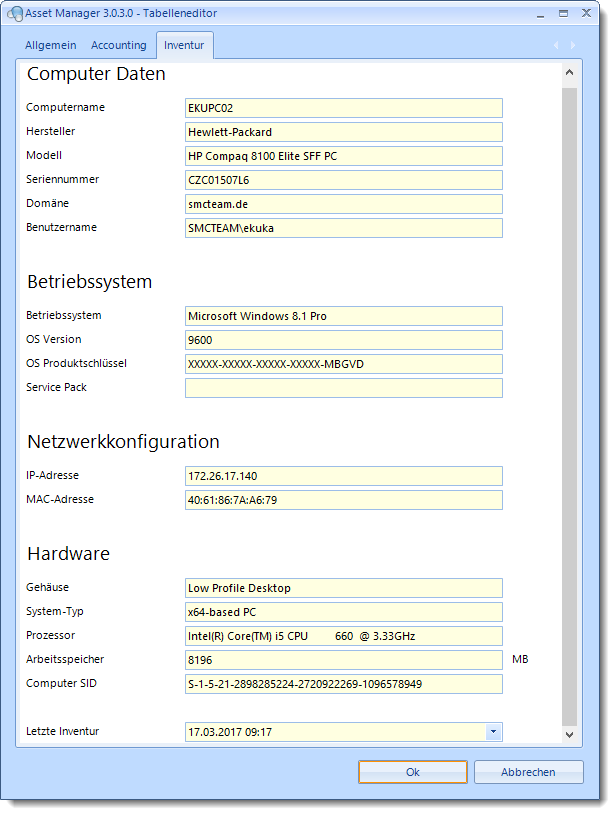Click the MB unit label
The height and width of the screenshot is (815, 615).
tap(520, 659)
